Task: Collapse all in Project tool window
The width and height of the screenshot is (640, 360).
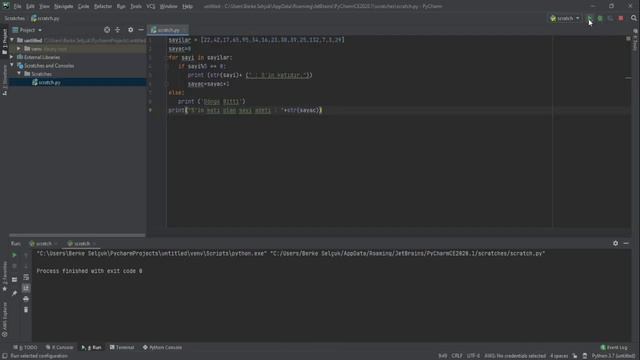Action: pos(118,30)
